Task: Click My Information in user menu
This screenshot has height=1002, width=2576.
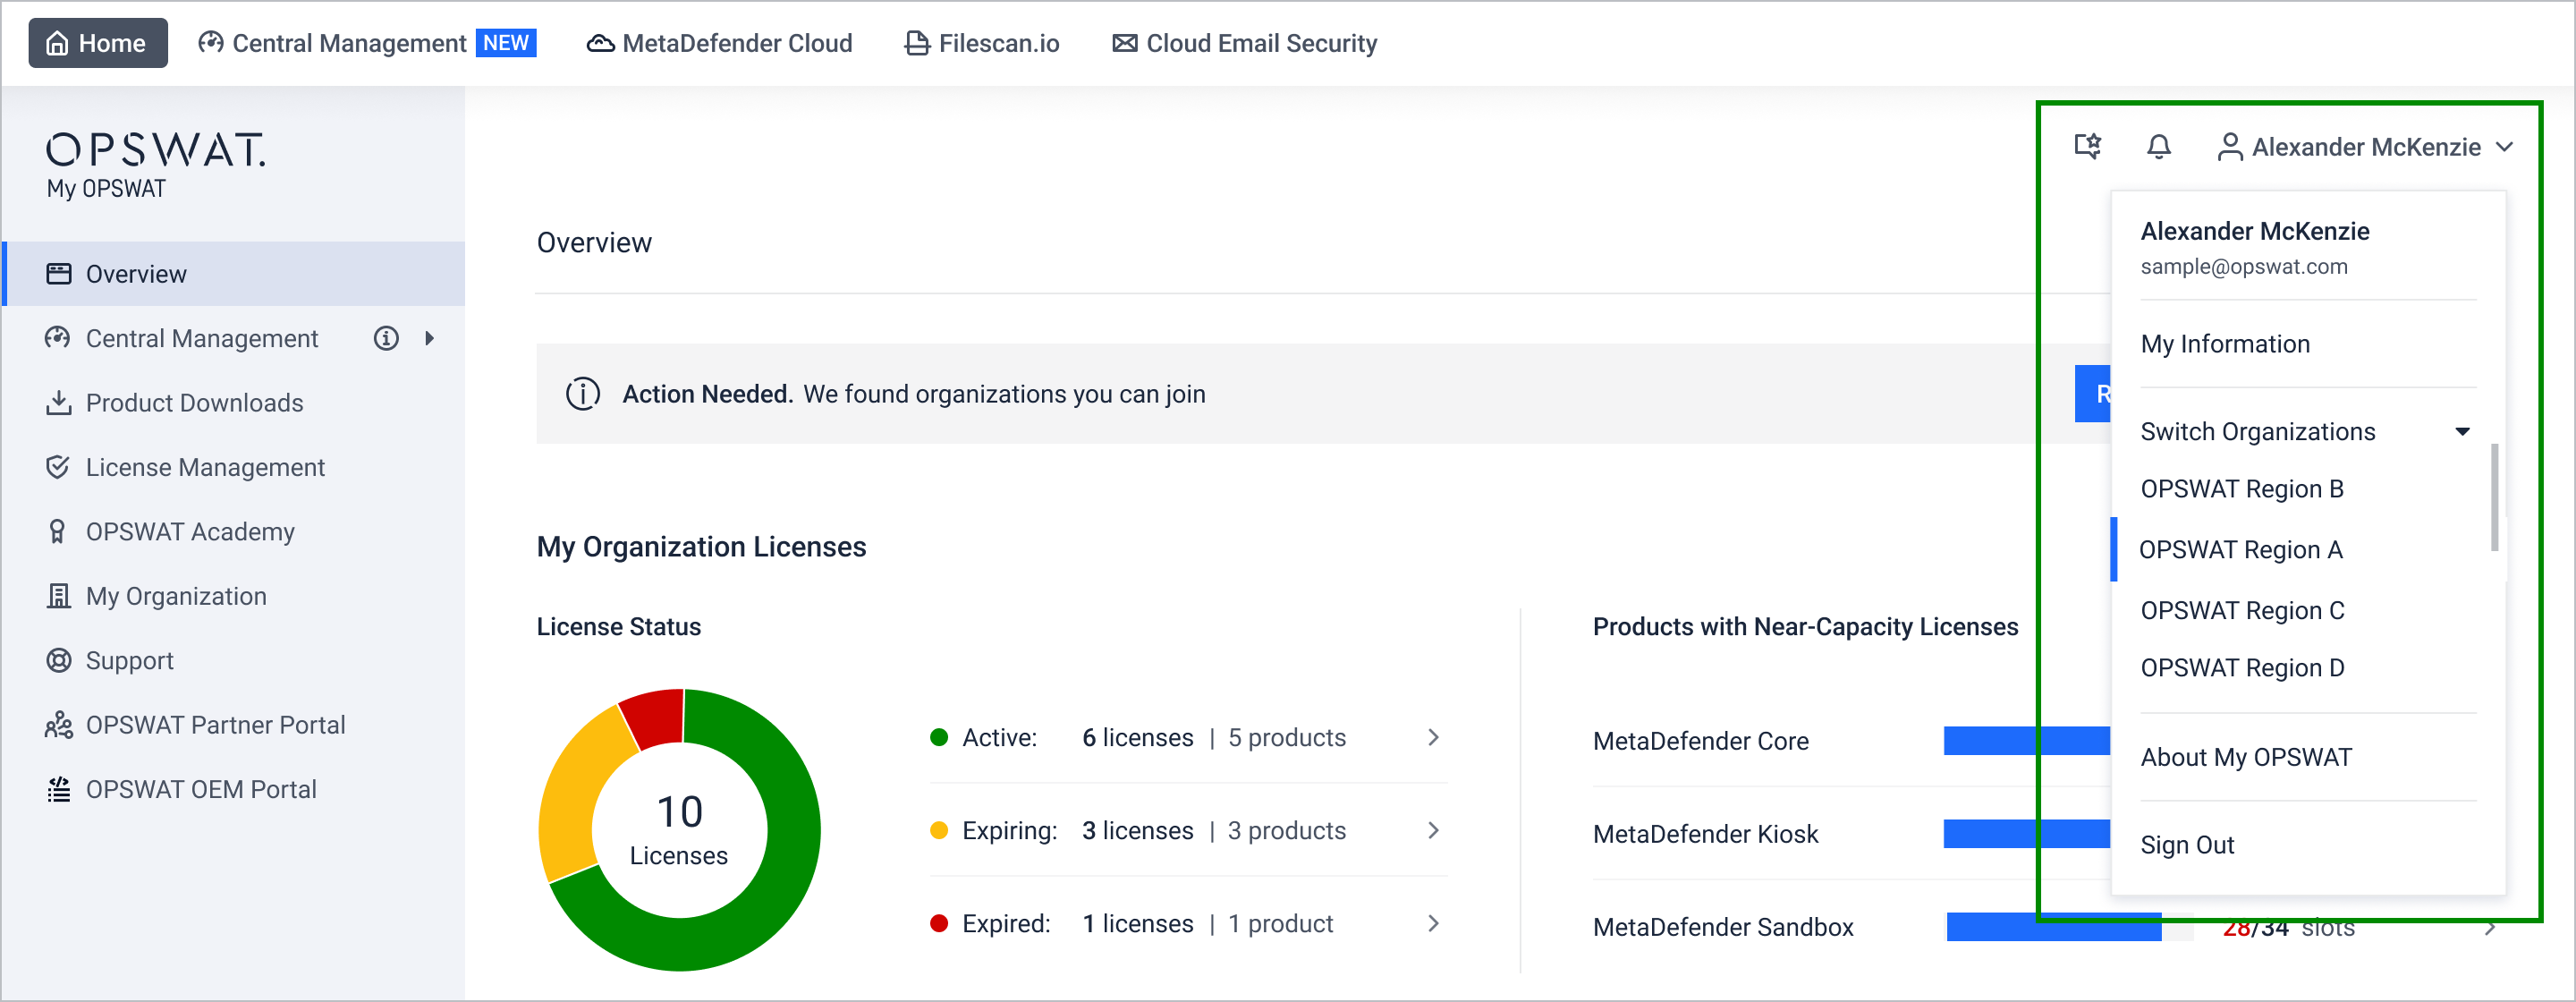Action: coord(2225,344)
